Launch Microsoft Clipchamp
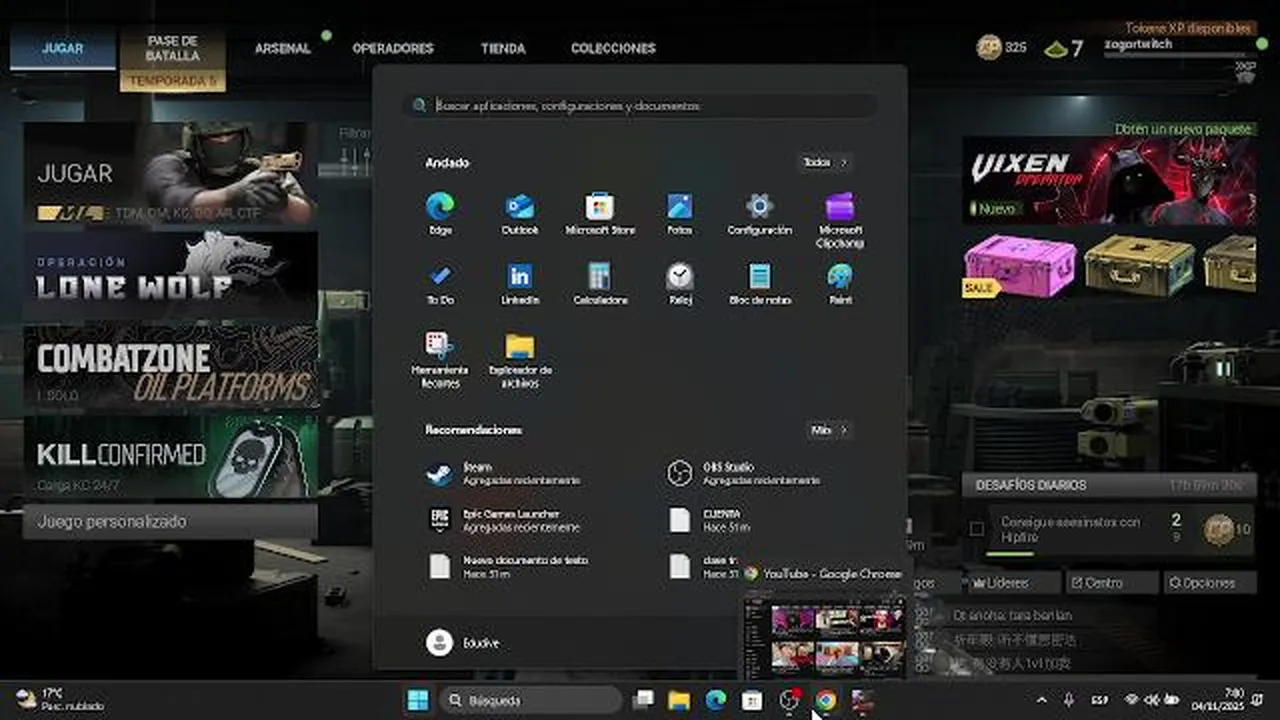The height and width of the screenshot is (720, 1280). click(840, 219)
